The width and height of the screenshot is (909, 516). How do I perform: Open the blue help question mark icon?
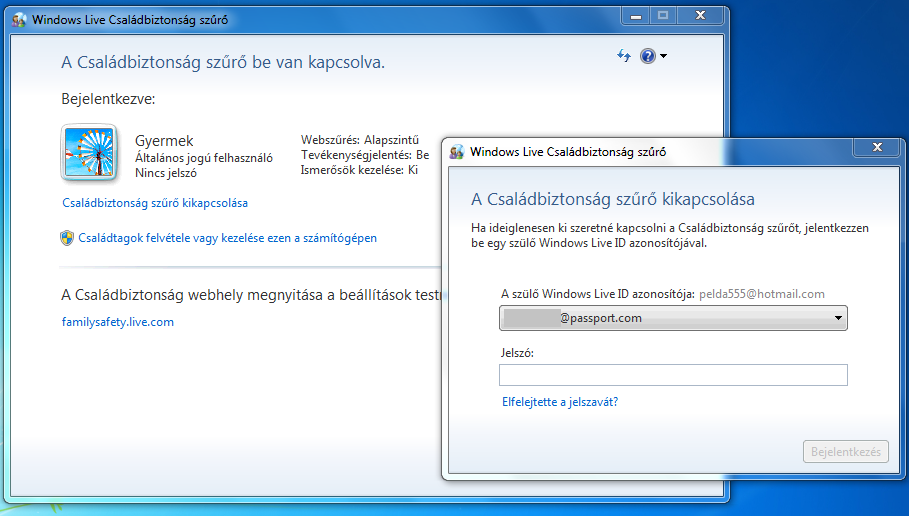pyautogui.click(x=648, y=56)
